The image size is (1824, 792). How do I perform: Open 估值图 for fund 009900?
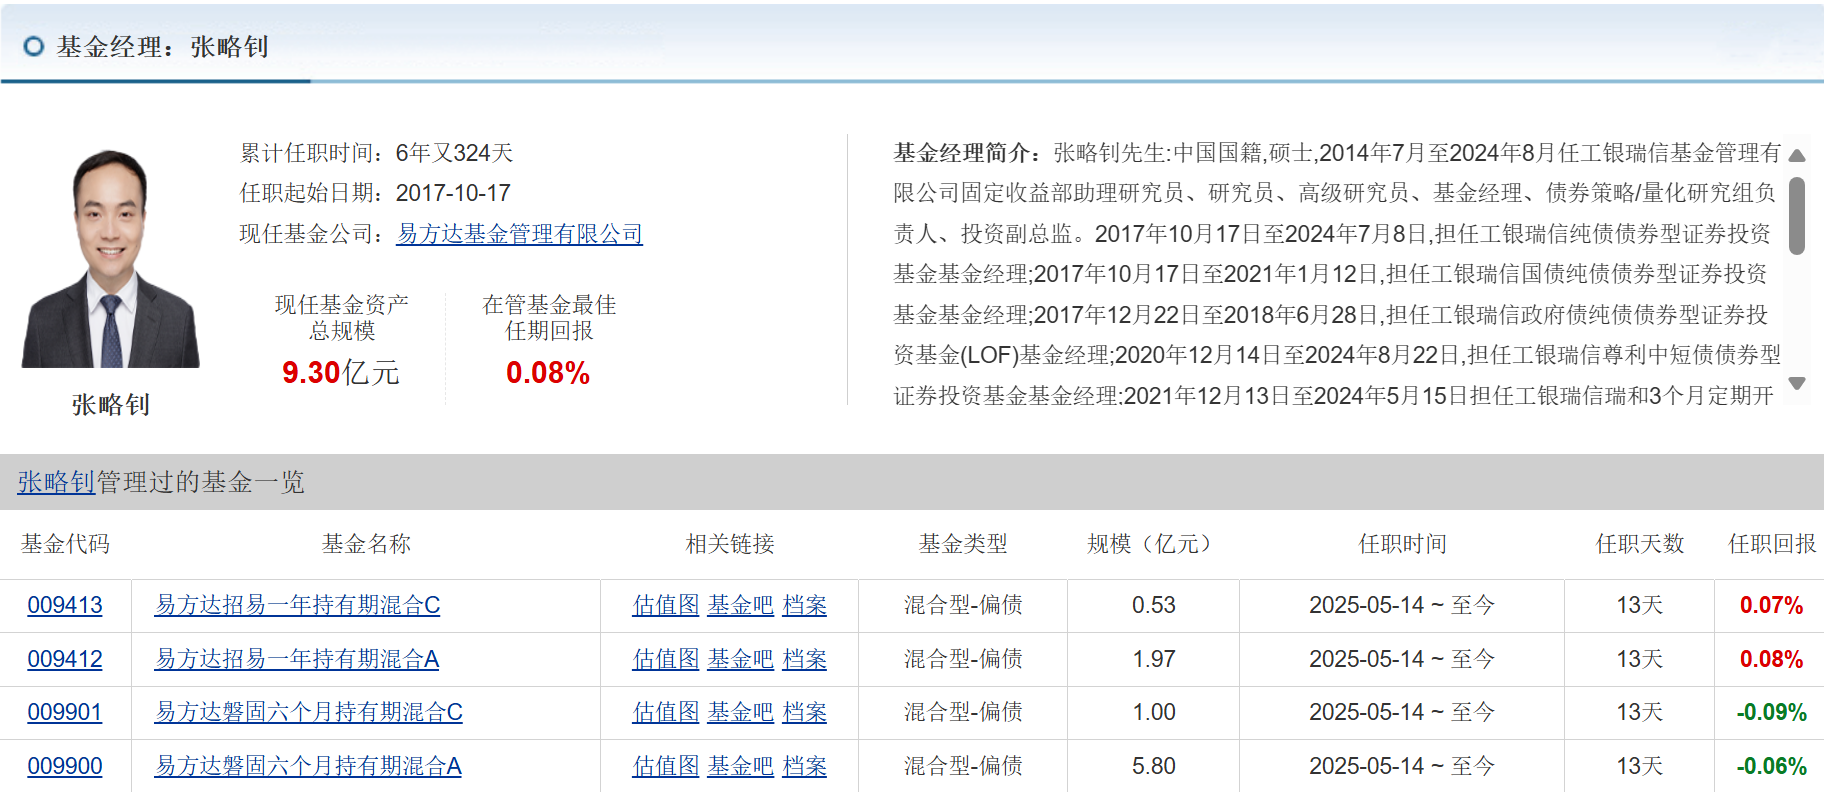666,766
